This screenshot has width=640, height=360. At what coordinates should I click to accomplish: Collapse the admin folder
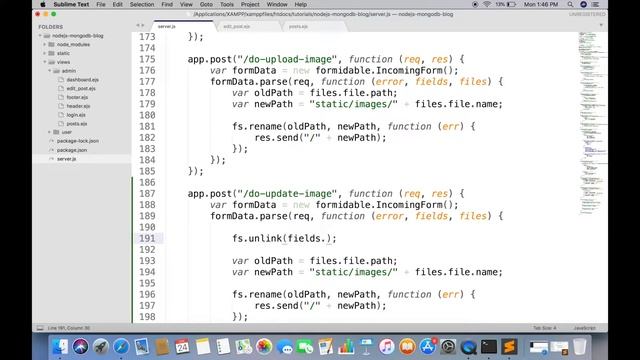[x=50, y=71]
